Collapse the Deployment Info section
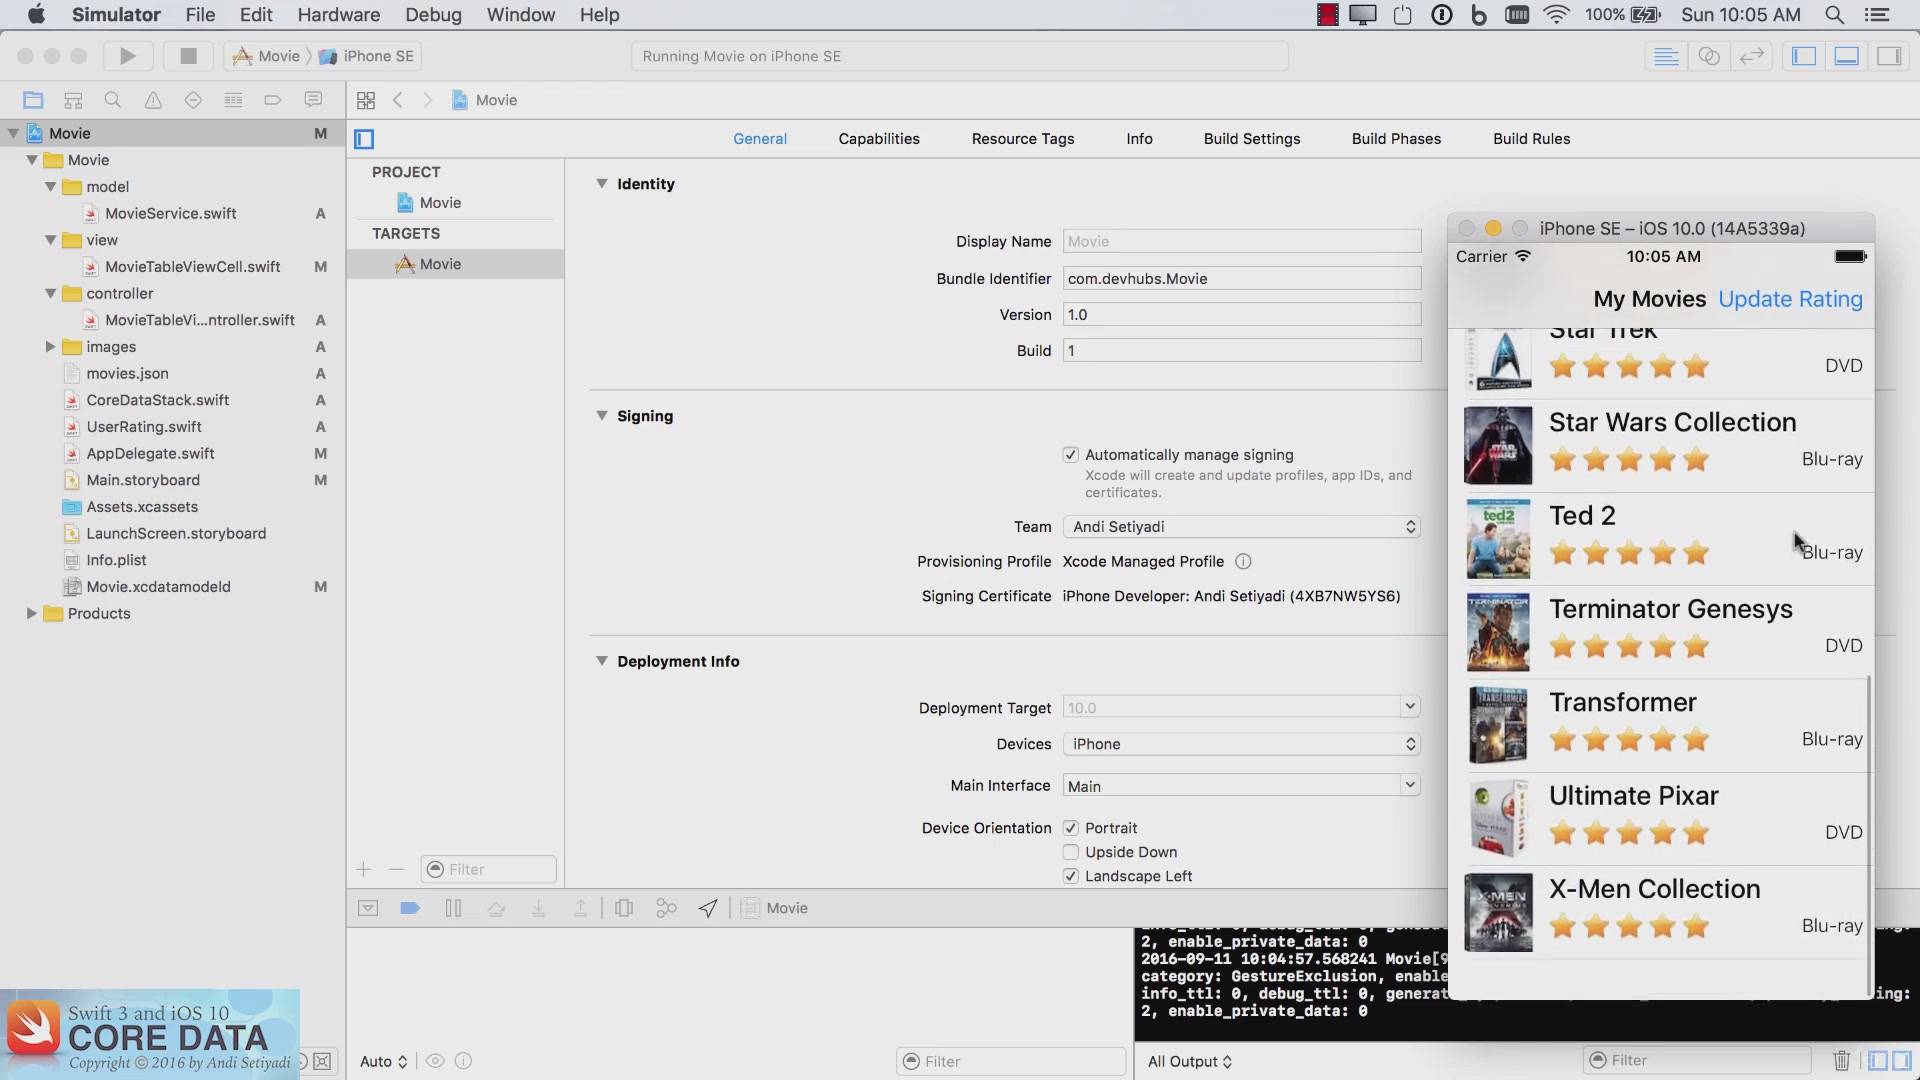This screenshot has width=1920, height=1080. pos(602,661)
